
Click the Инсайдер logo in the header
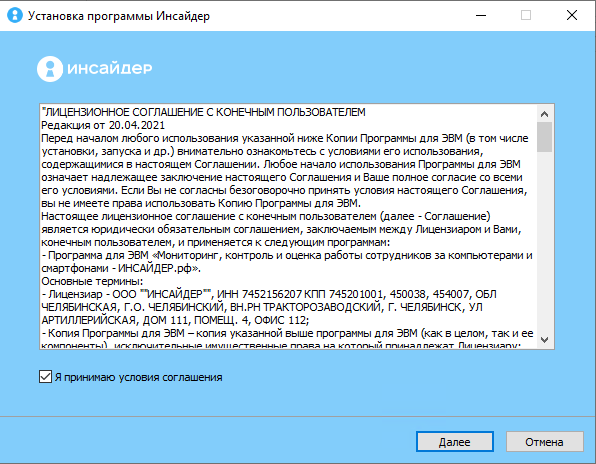95,69
